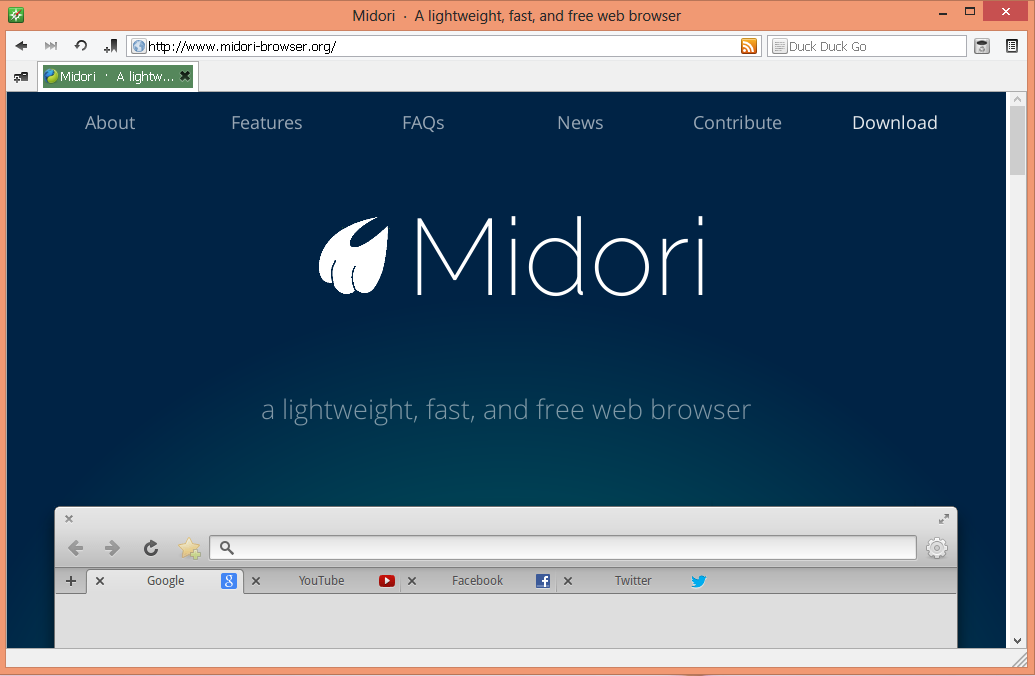Screen dimensions: 1035x676
Task: Click the mock browser reload icon
Action: click(151, 548)
